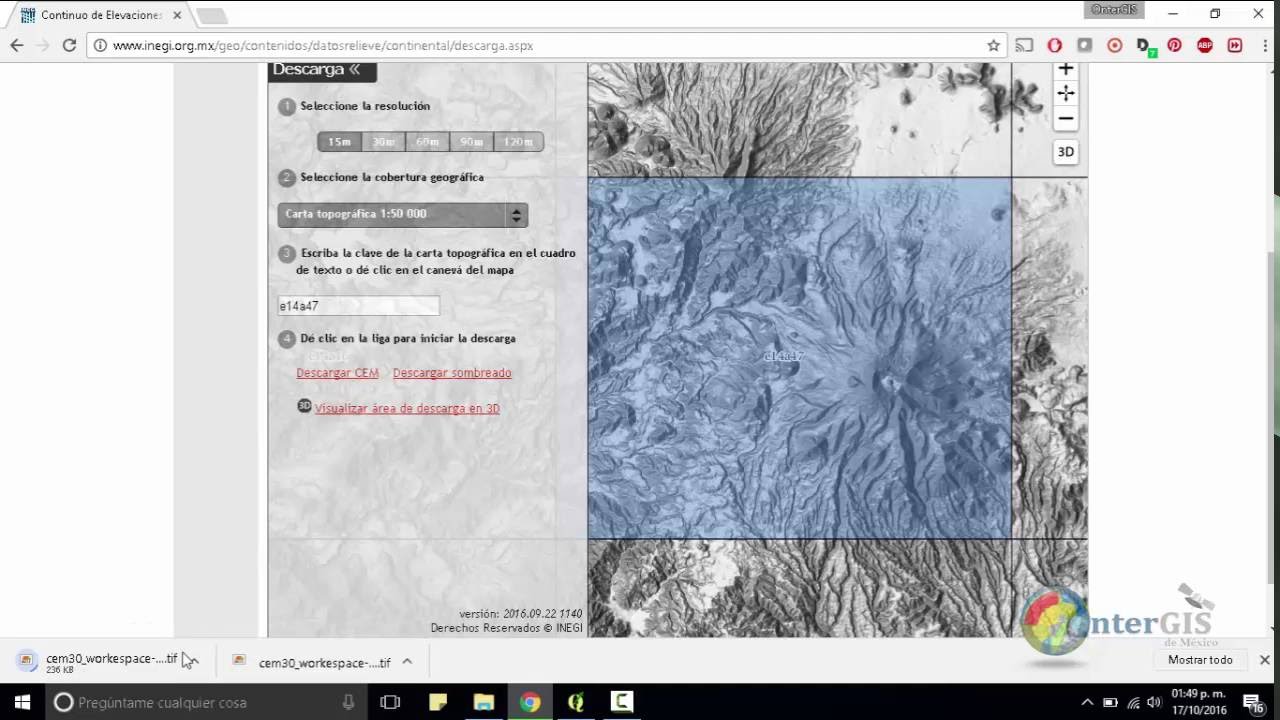
Task: Click the highlighted e14a47 map tile
Action: point(799,358)
